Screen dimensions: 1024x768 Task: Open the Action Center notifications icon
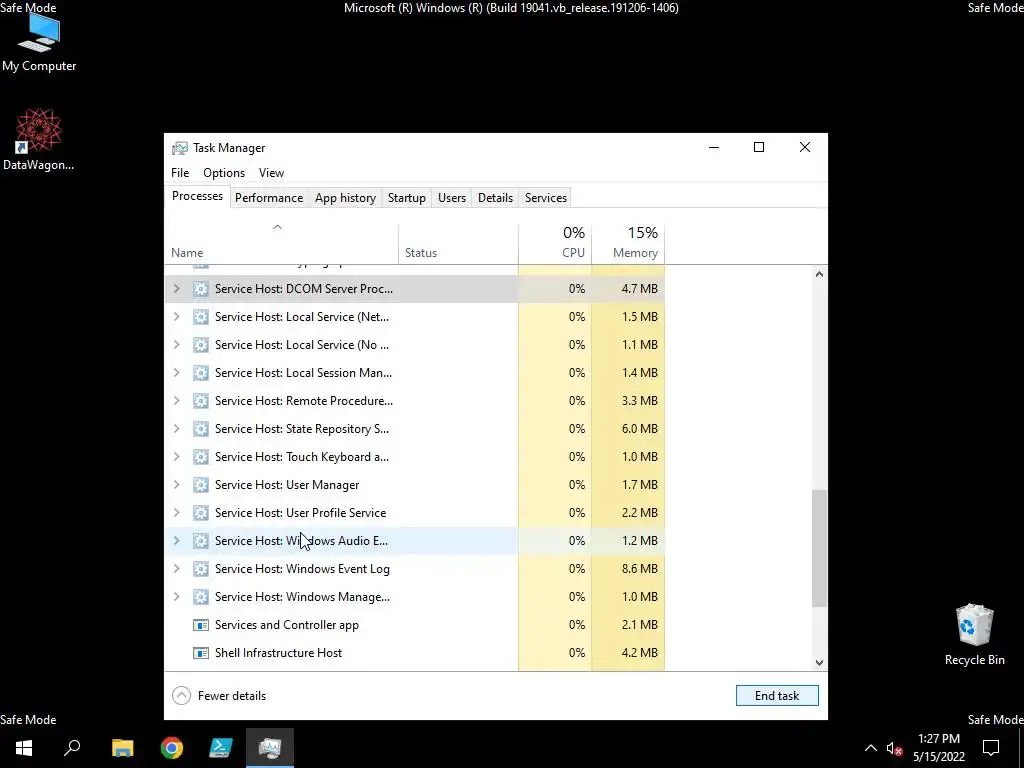pos(991,748)
